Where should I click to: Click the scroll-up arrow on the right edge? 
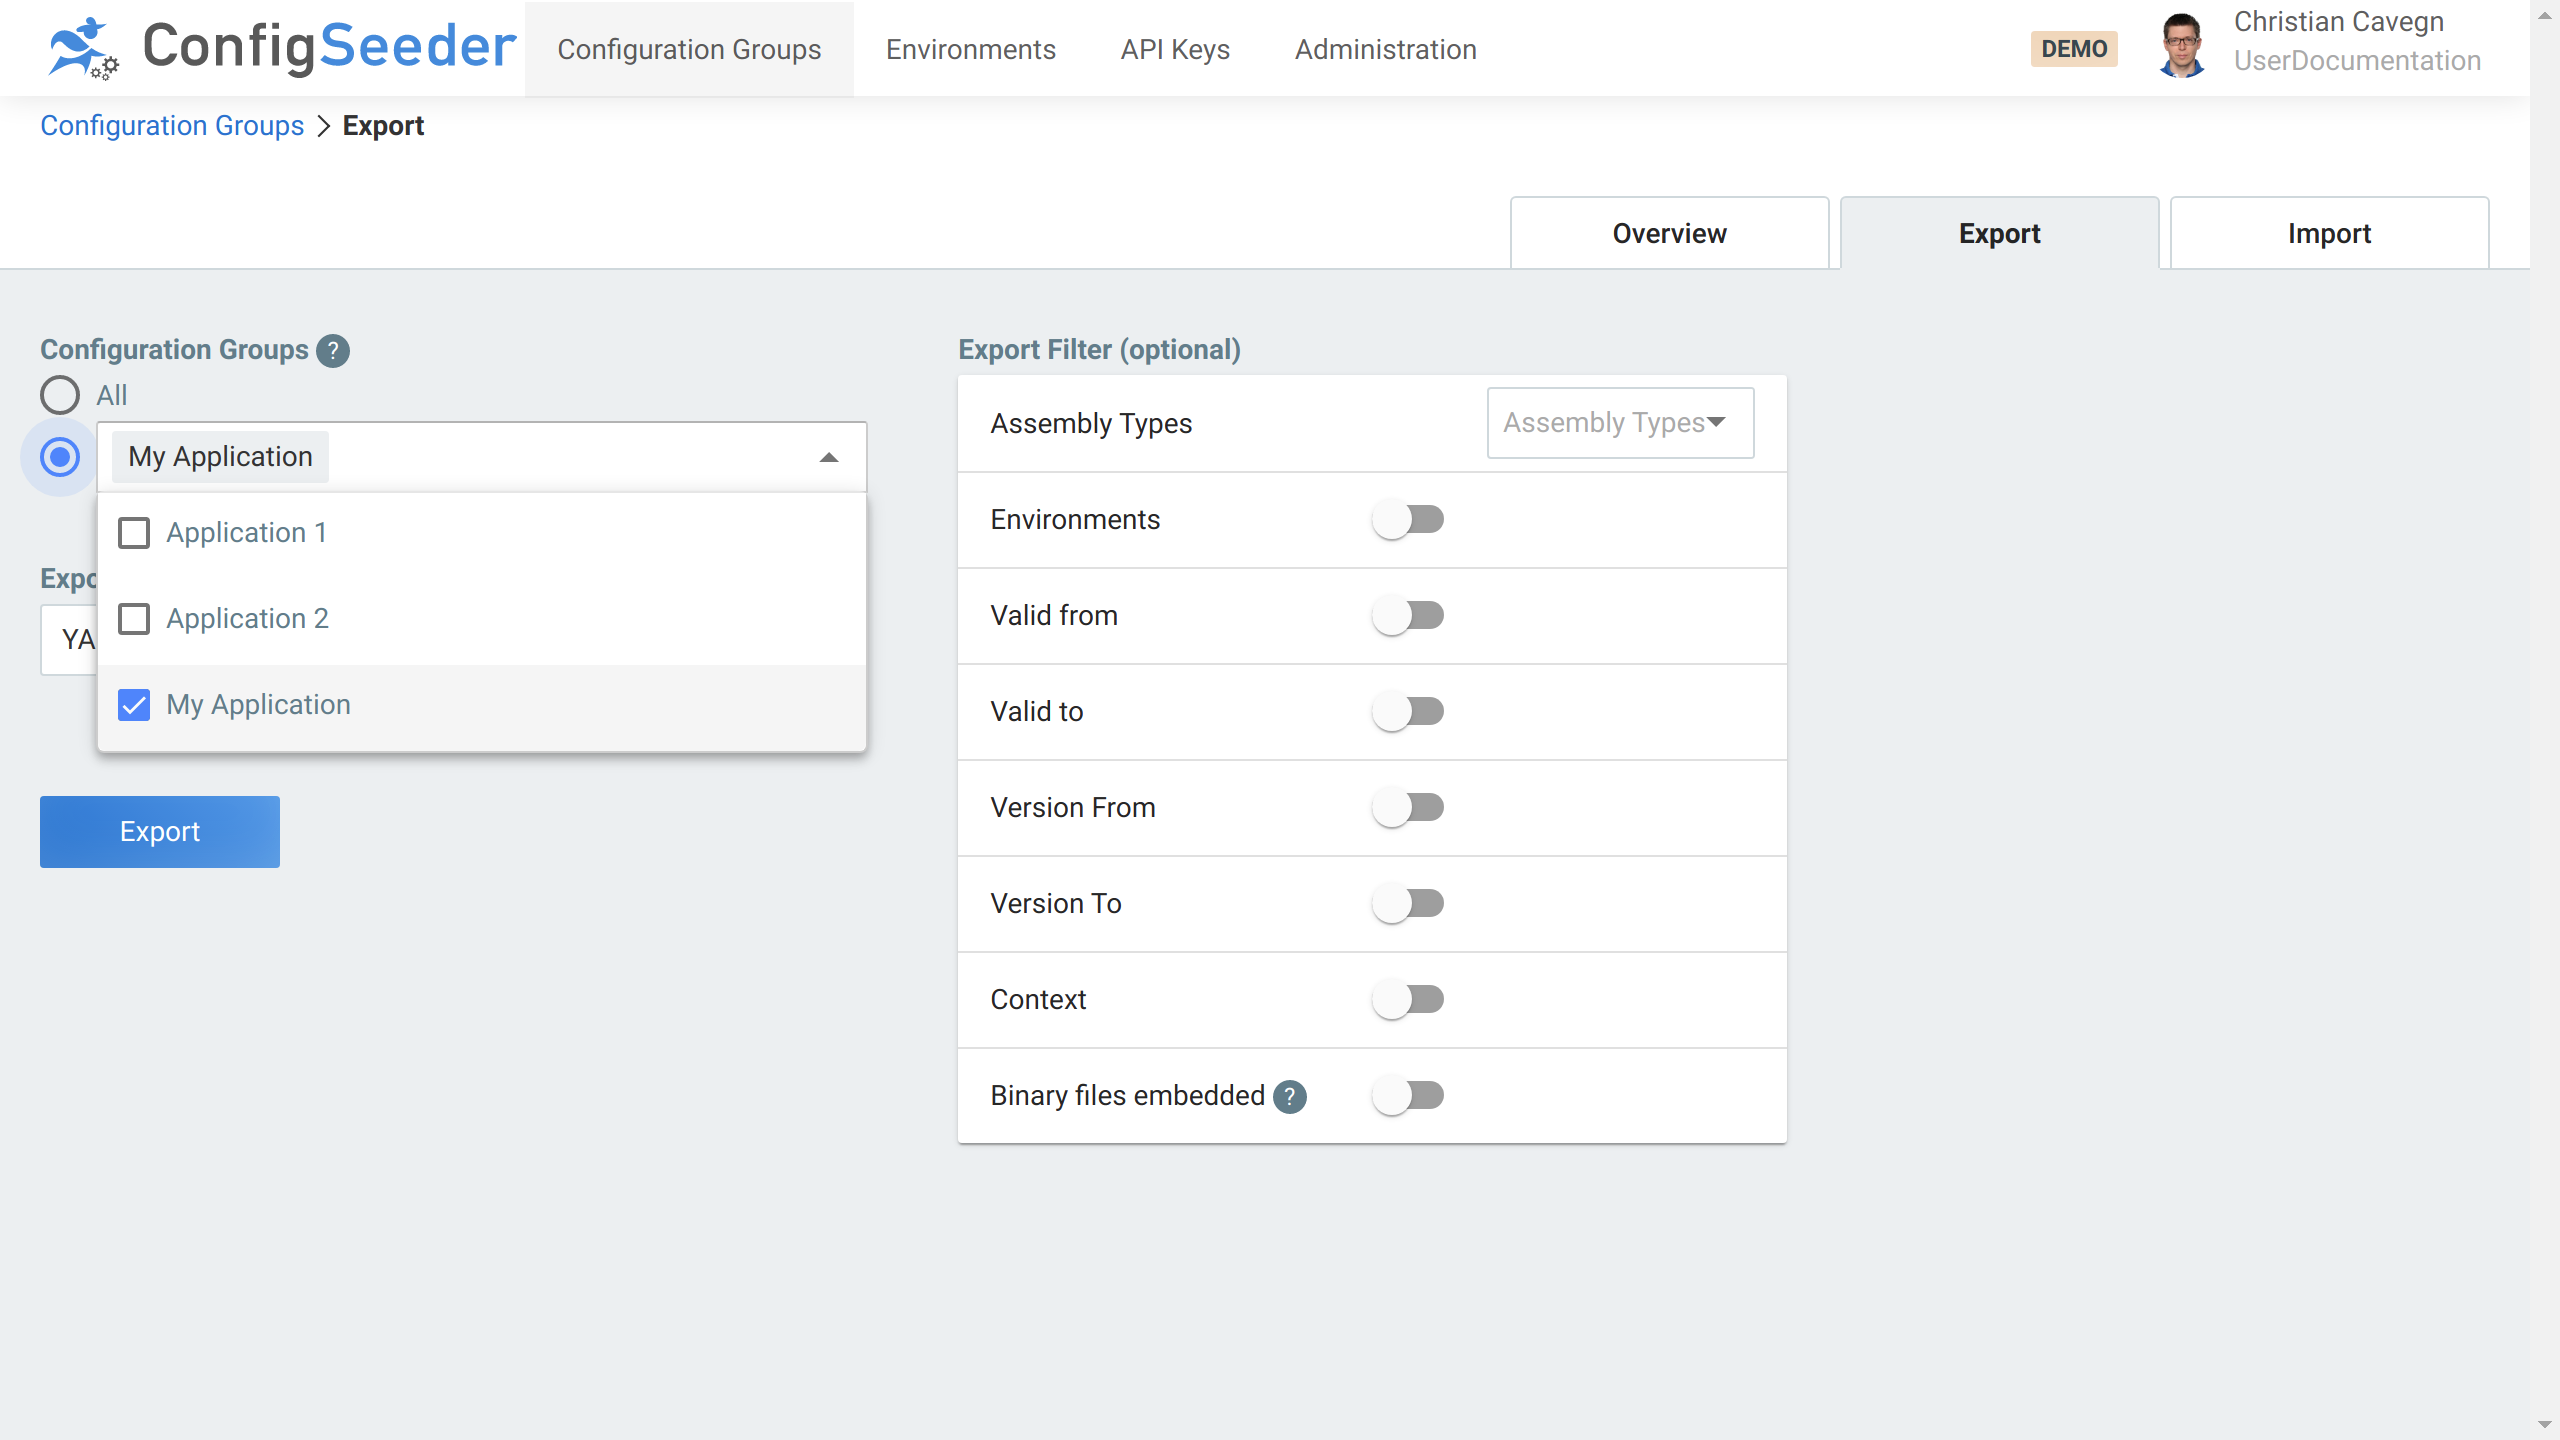[x=2543, y=14]
